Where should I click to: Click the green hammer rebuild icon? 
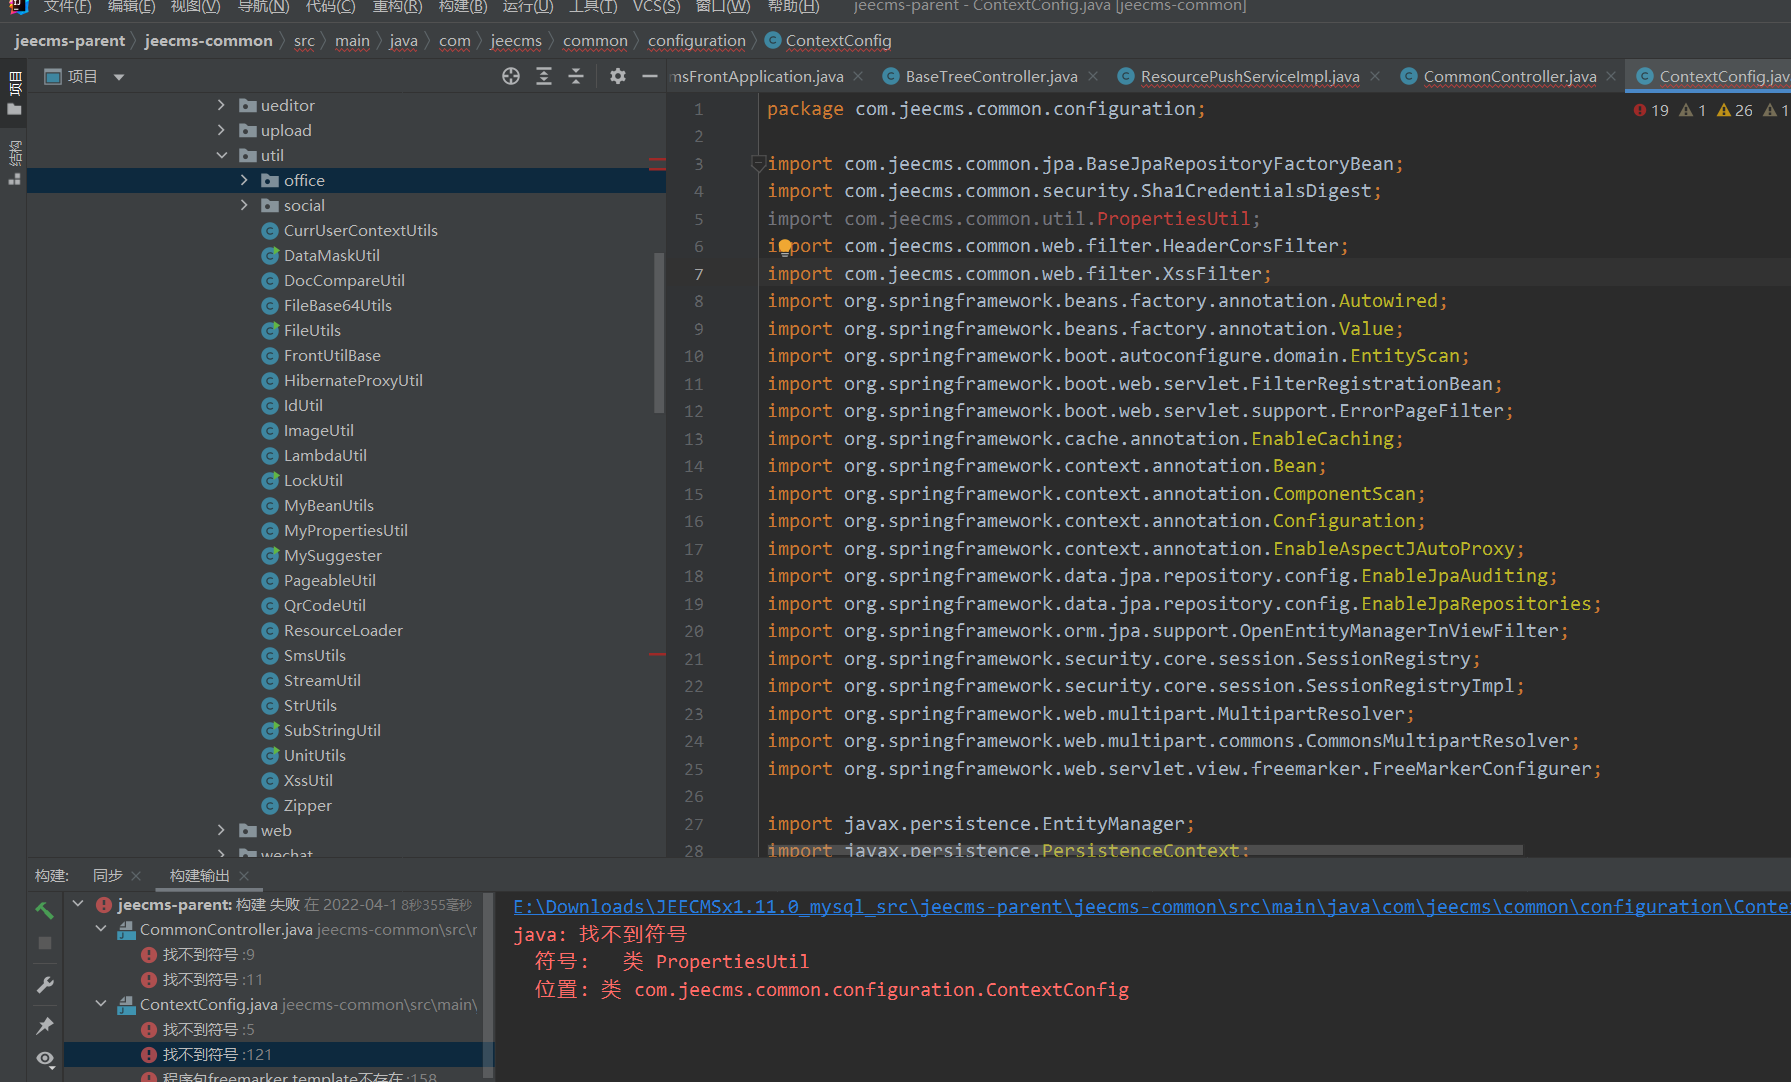pyautogui.click(x=44, y=909)
